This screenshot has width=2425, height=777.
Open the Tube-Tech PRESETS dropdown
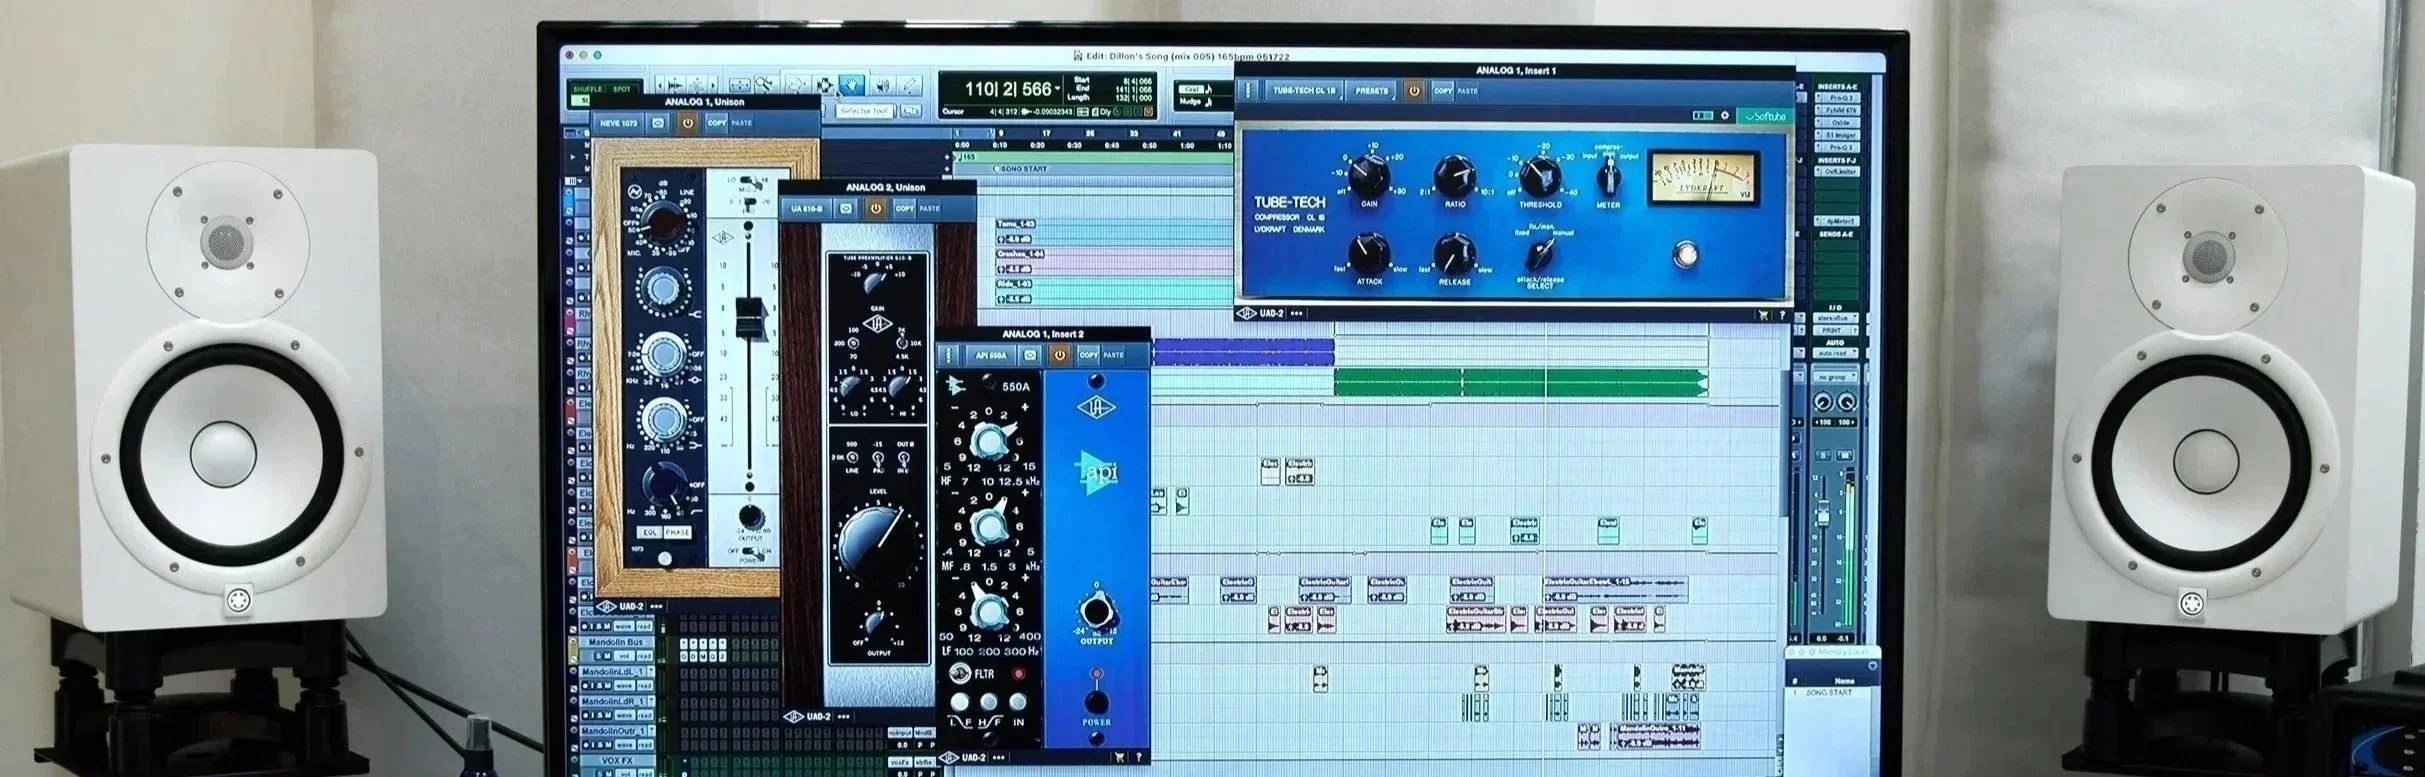(1372, 90)
